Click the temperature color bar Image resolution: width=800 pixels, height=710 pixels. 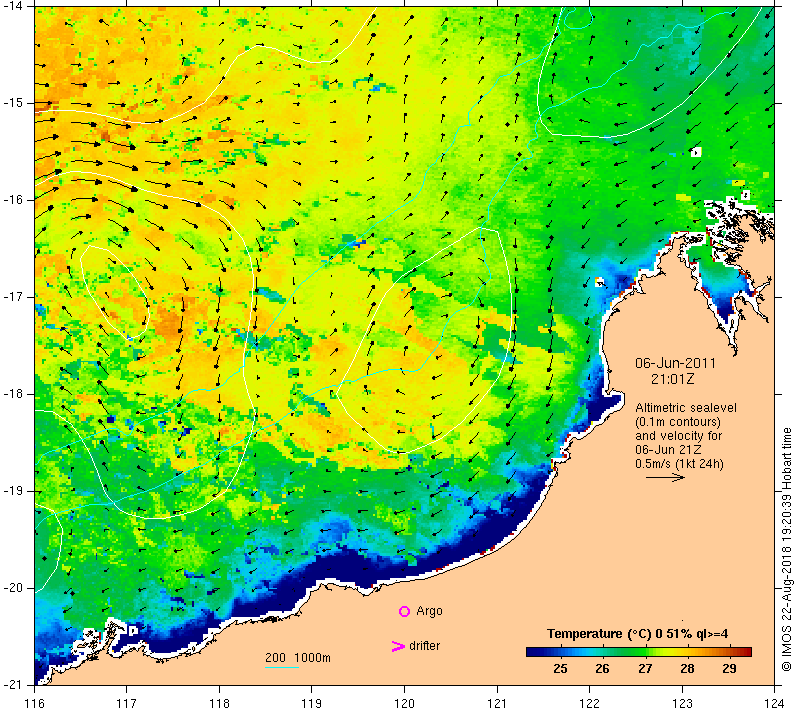click(639, 651)
